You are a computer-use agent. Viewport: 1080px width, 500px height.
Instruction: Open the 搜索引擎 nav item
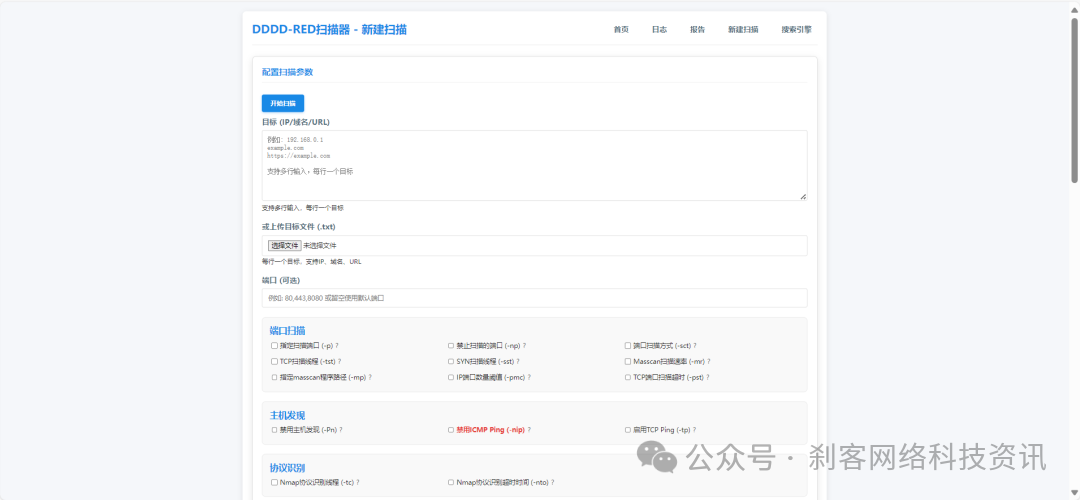pos(796,30)
